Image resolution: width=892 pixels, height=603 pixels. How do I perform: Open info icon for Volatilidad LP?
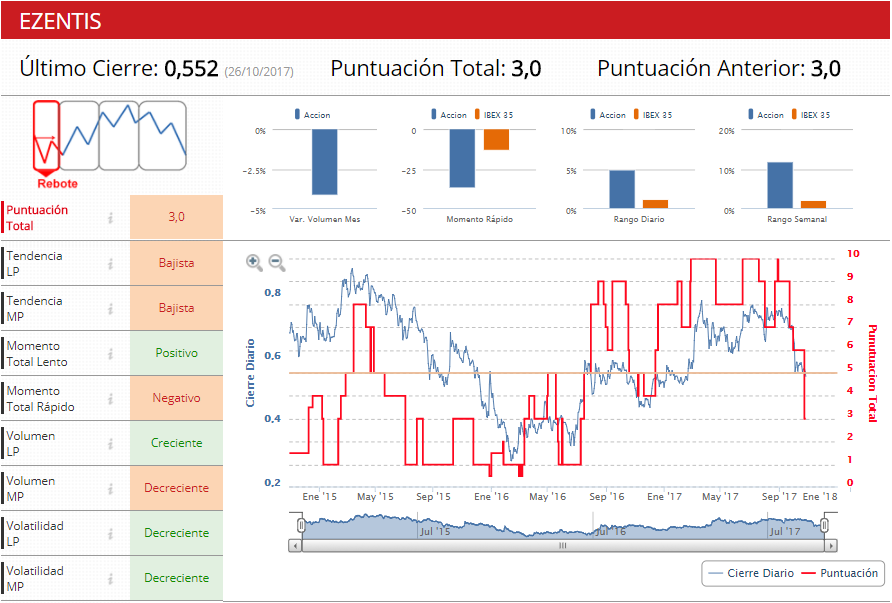point(111,533)
